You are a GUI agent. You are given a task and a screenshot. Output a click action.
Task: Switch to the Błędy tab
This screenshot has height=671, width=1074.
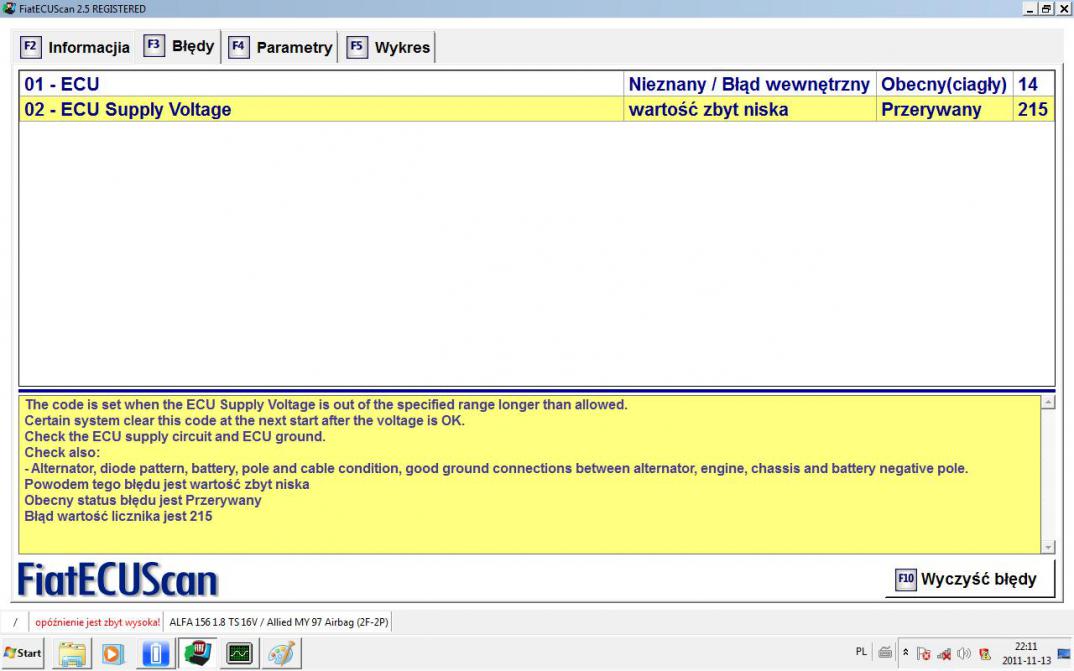[x=179, y=47]
